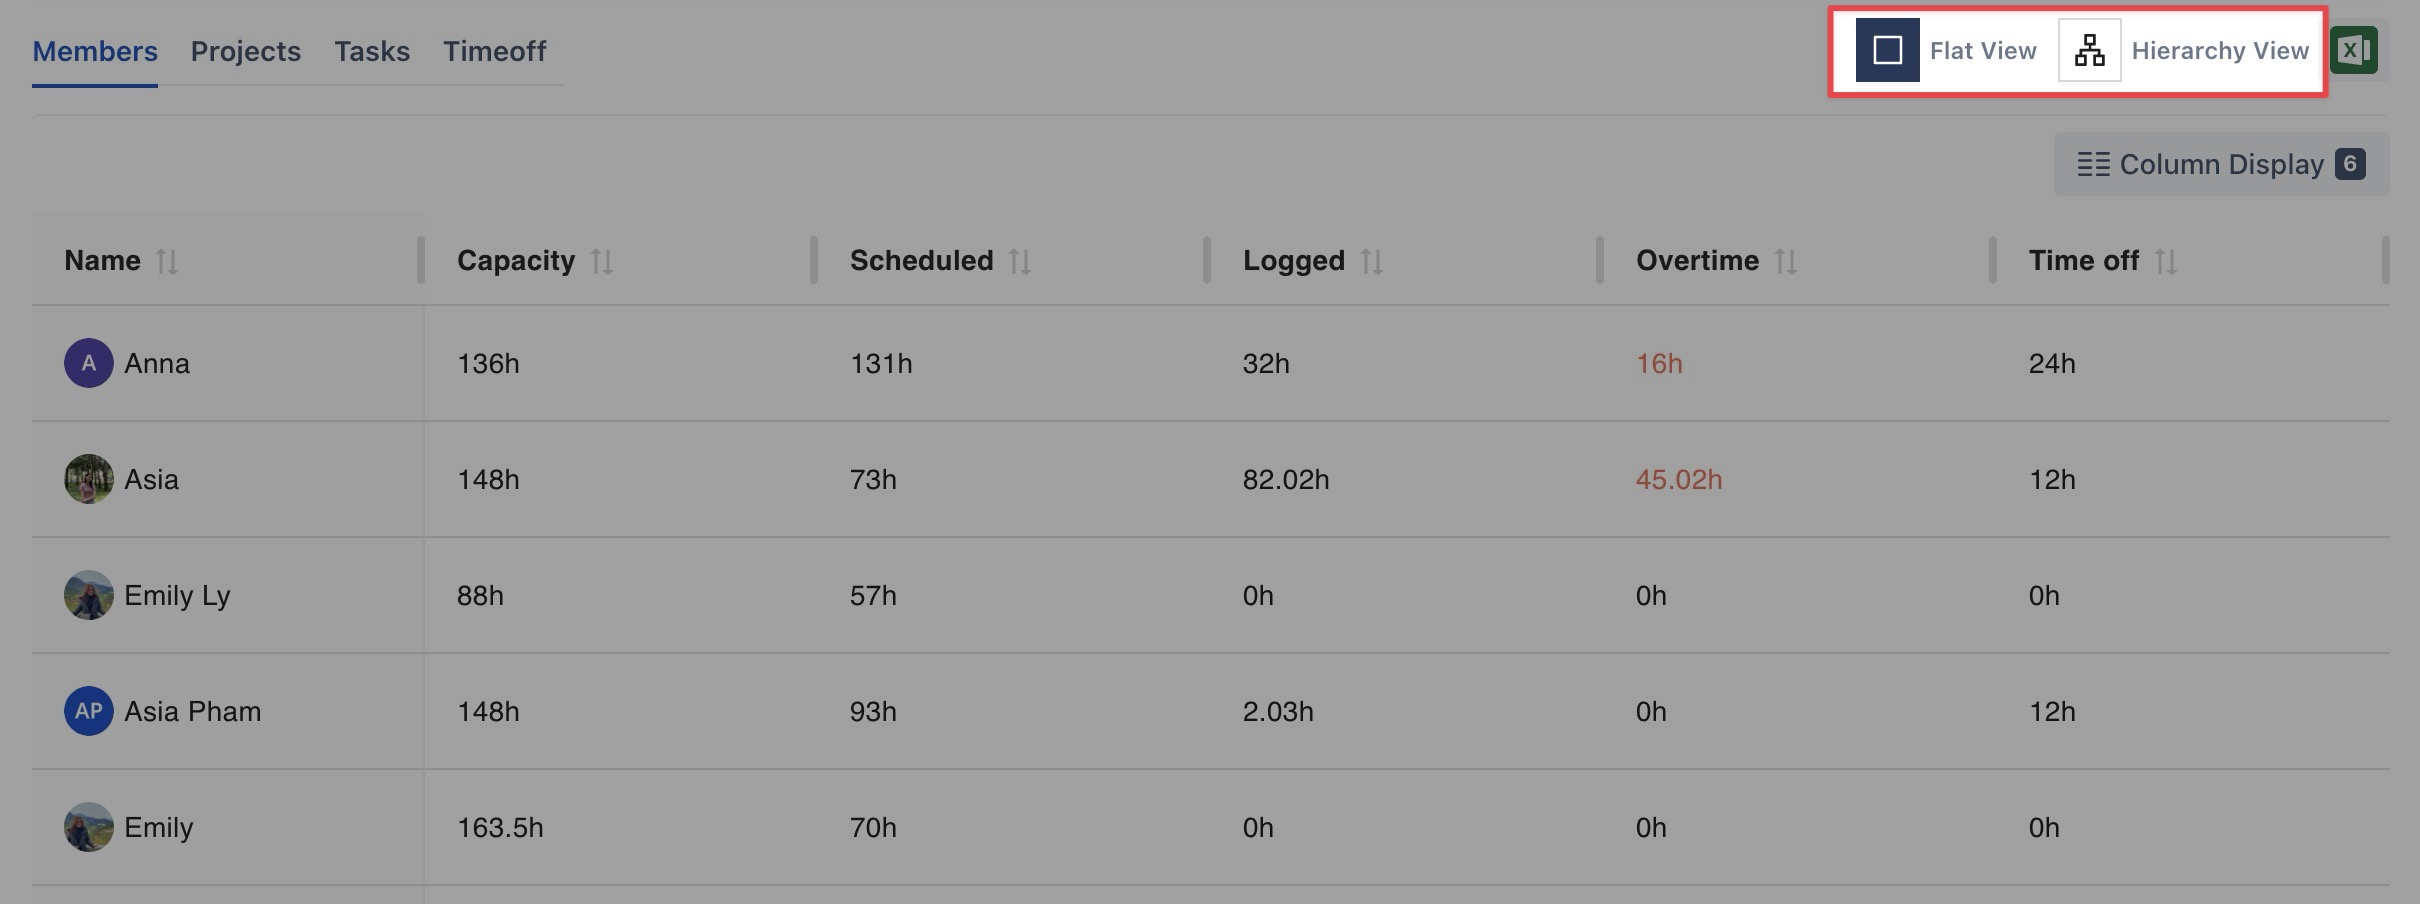Screen dimensions: 2420x904
Task: Export table via the Excel icon
Action: coord(2353,50)
